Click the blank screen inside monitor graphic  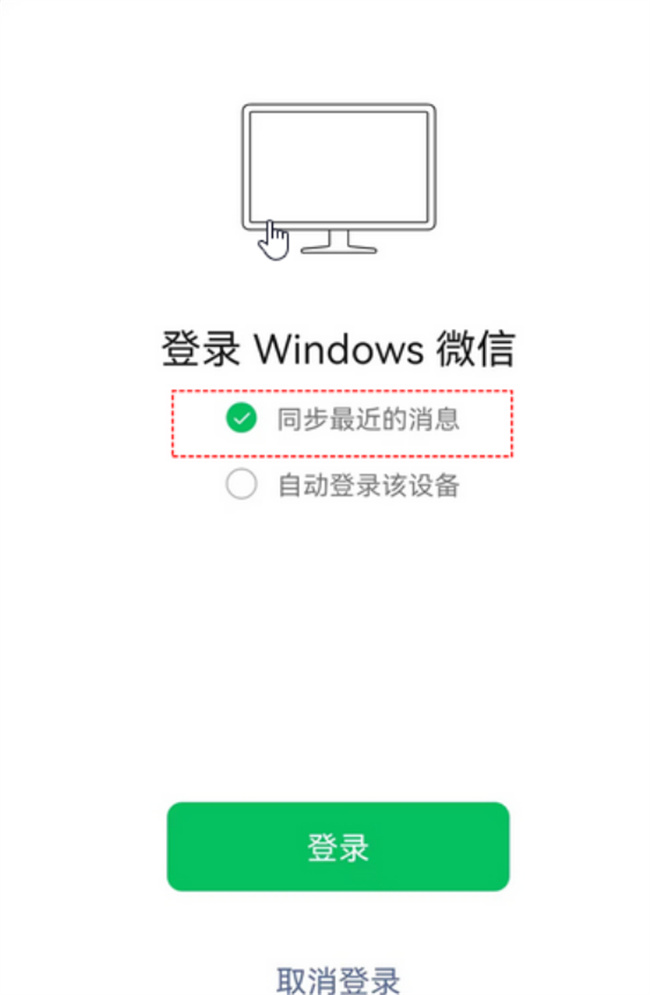[x=338, y=167]
